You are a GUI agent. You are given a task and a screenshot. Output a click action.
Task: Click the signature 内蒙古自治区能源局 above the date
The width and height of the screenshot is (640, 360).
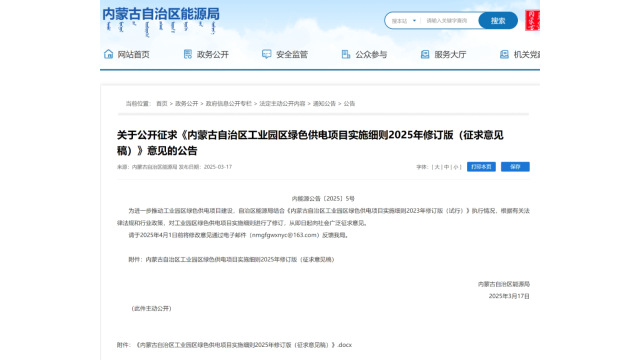[x=504, y=284]
